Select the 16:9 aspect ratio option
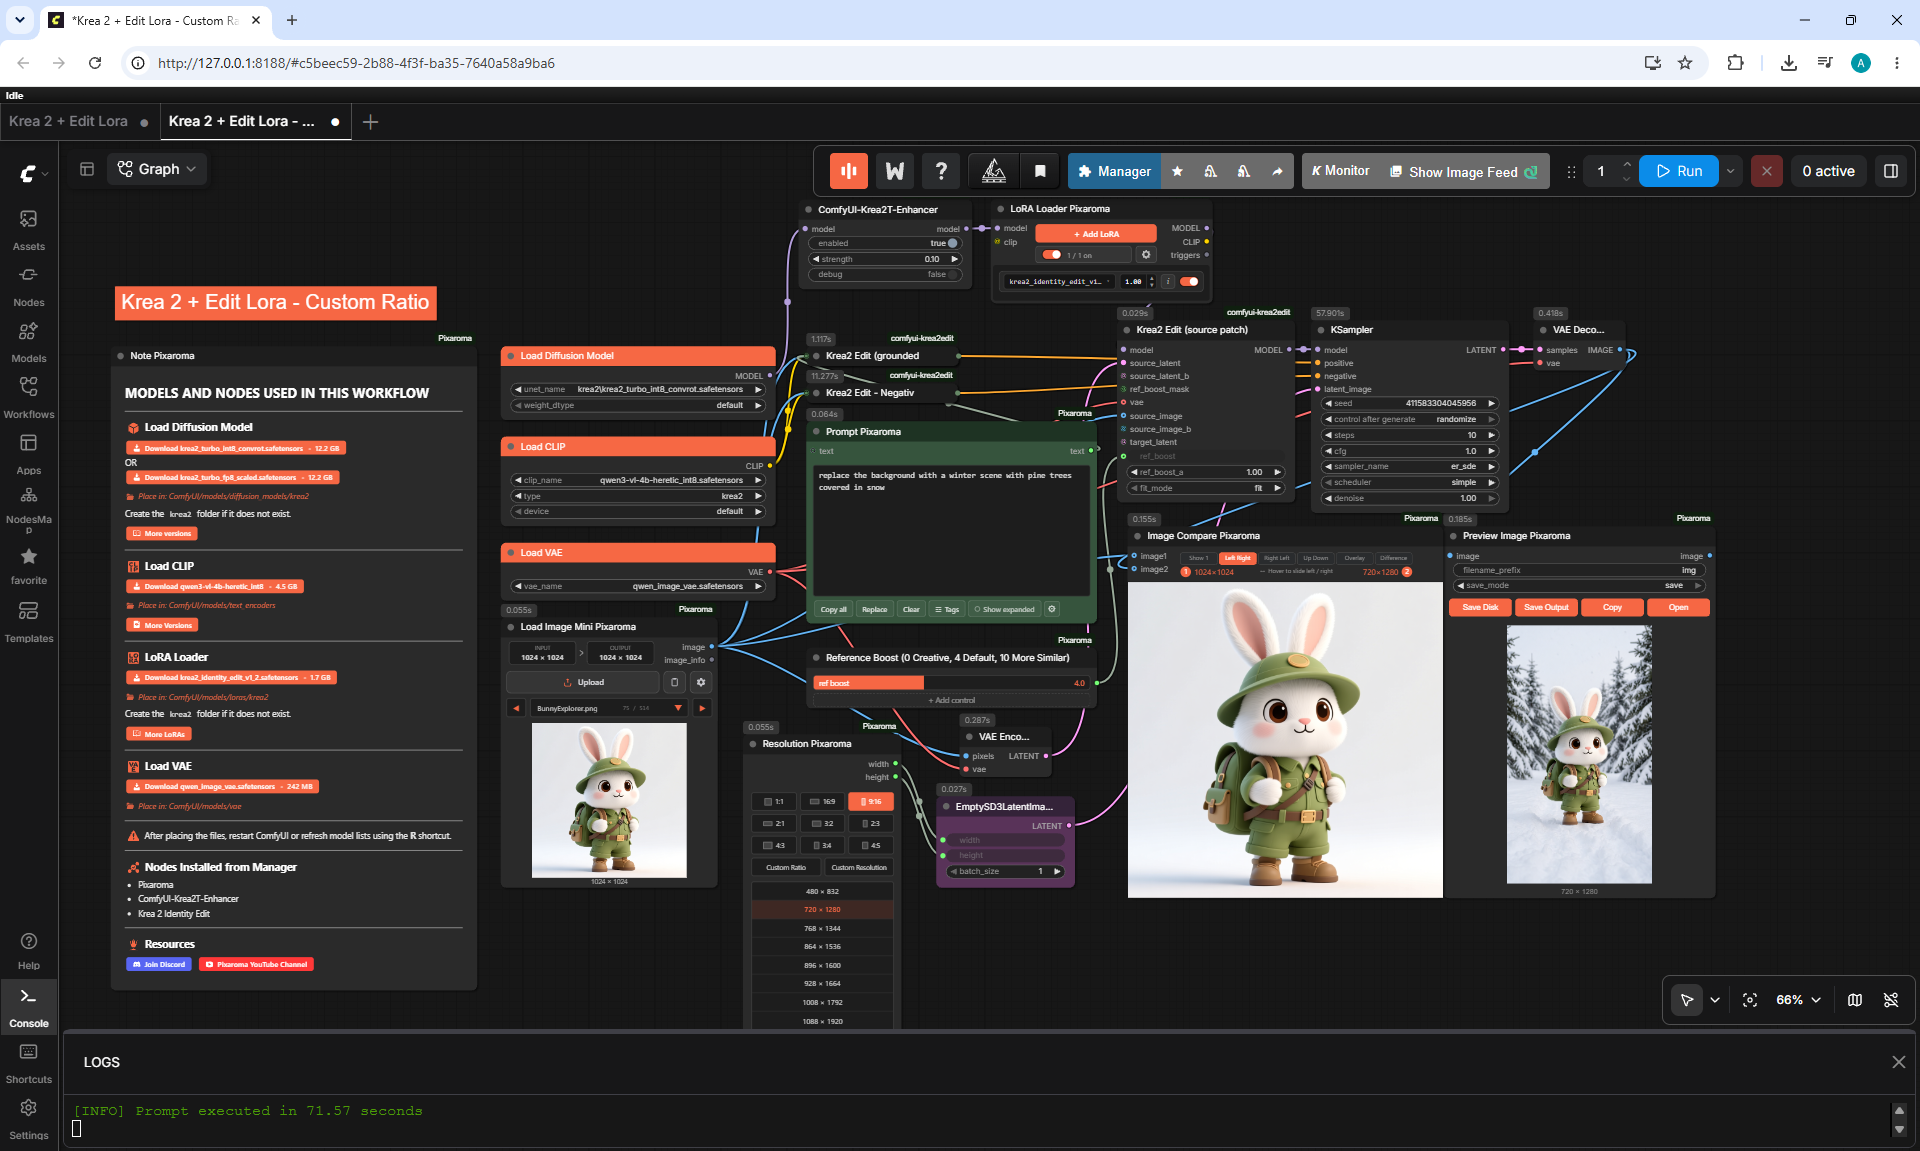 [822, 801]
